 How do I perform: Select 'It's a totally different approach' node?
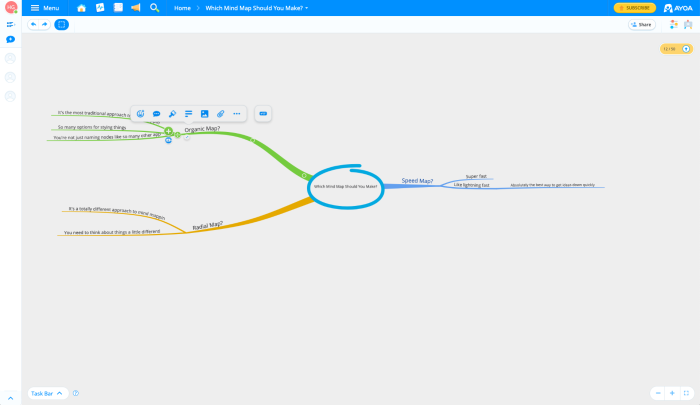117,213
